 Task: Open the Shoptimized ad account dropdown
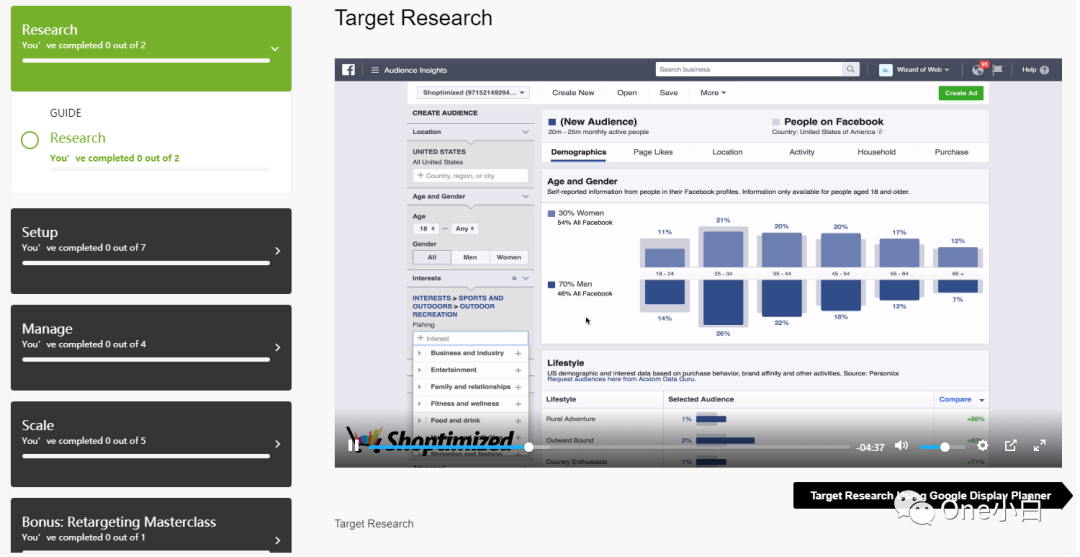click(472, 92)
